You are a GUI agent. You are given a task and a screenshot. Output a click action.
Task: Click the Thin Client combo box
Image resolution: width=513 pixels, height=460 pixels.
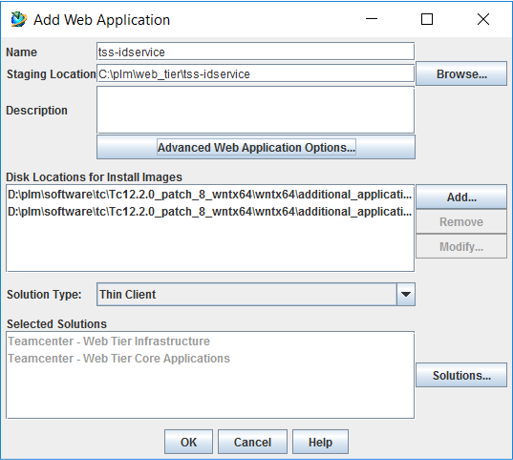click(x=256, y=294)
